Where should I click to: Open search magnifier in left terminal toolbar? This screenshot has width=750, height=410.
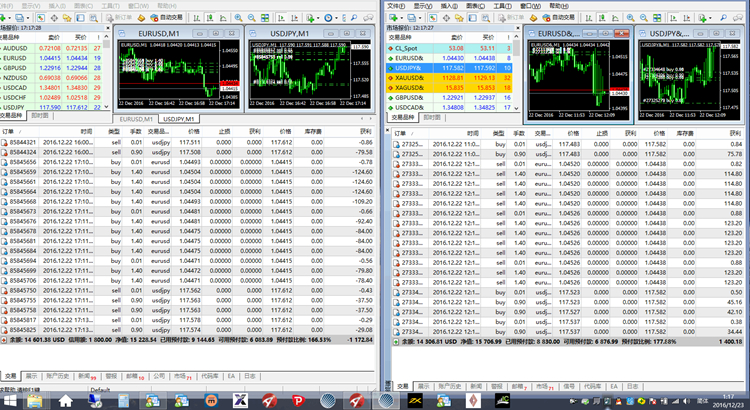click(x=354, y=18)
